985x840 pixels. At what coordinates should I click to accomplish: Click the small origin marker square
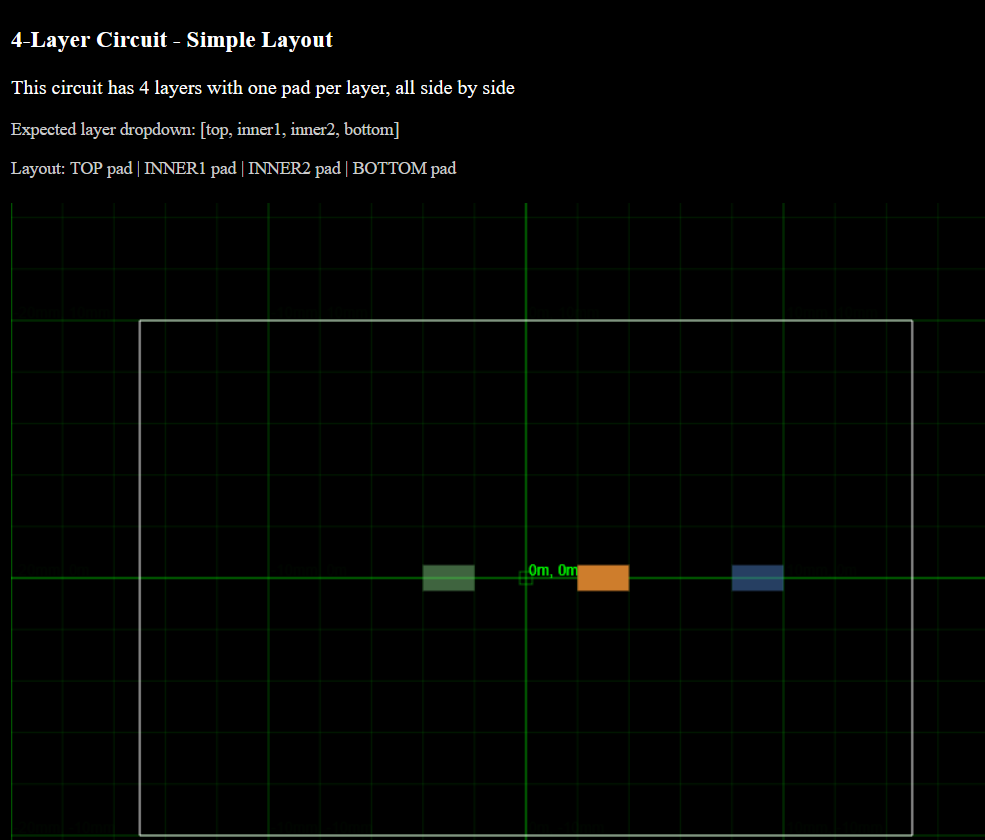(x=526, y=578)
